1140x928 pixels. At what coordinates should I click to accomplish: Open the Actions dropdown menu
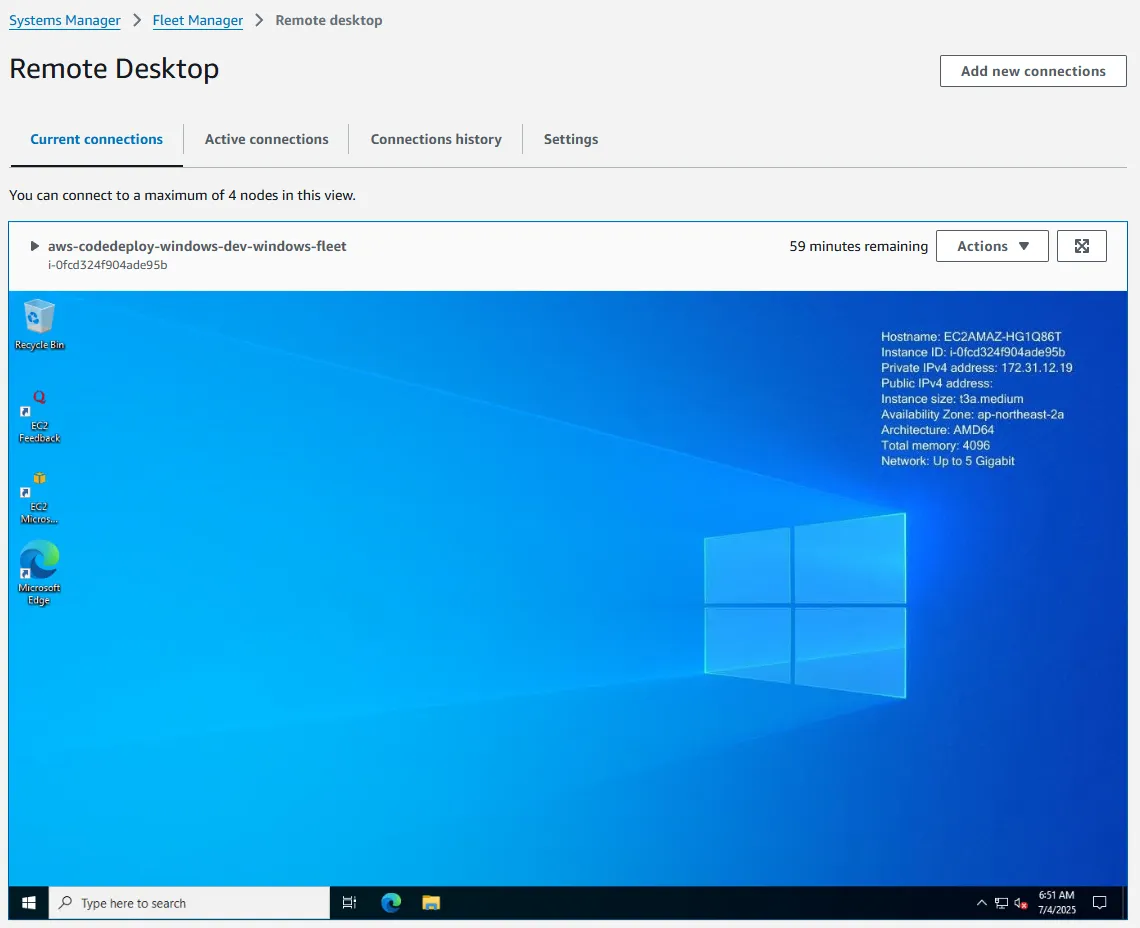(x=991, y=245)
